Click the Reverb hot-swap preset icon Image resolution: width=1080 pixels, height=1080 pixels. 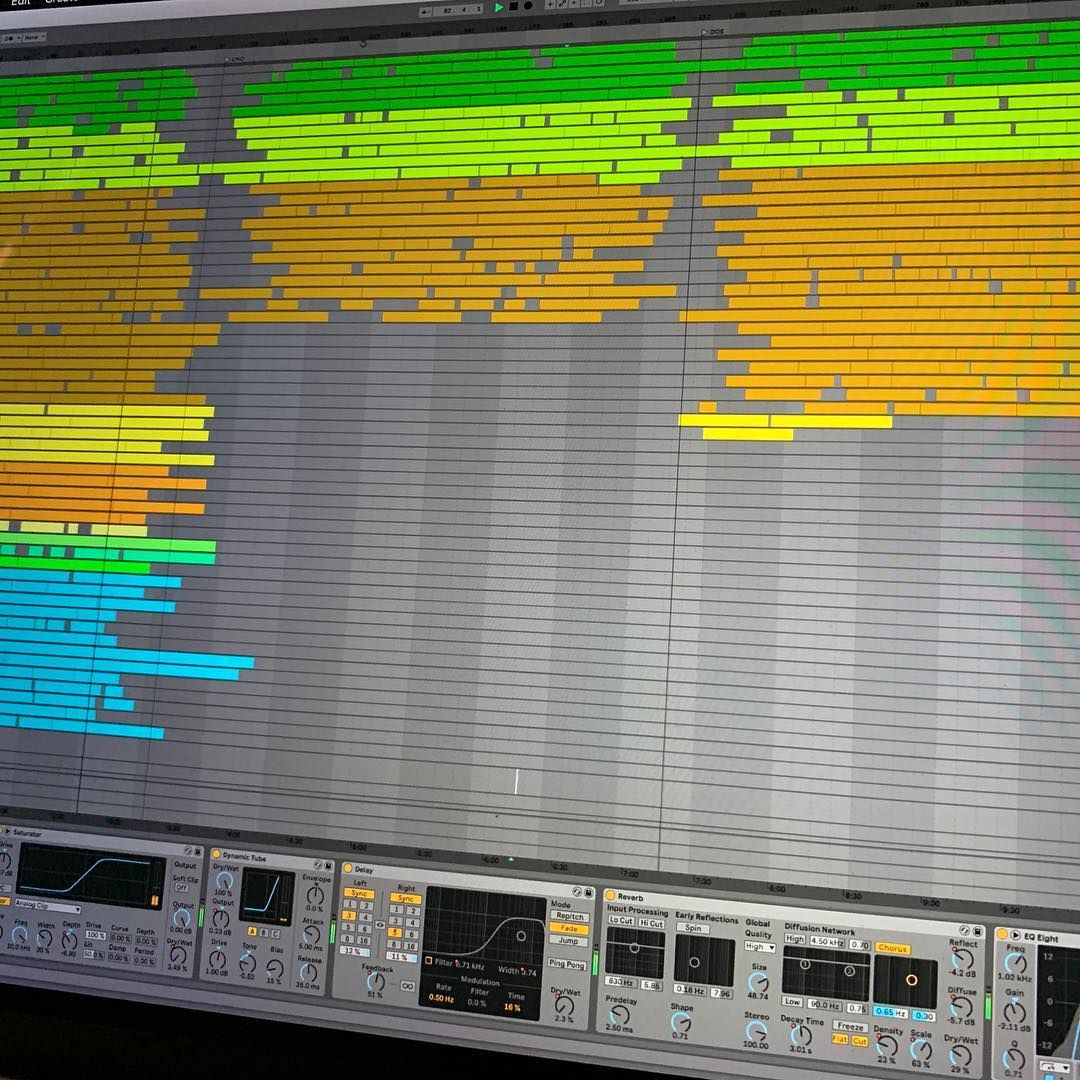point(965,930)
